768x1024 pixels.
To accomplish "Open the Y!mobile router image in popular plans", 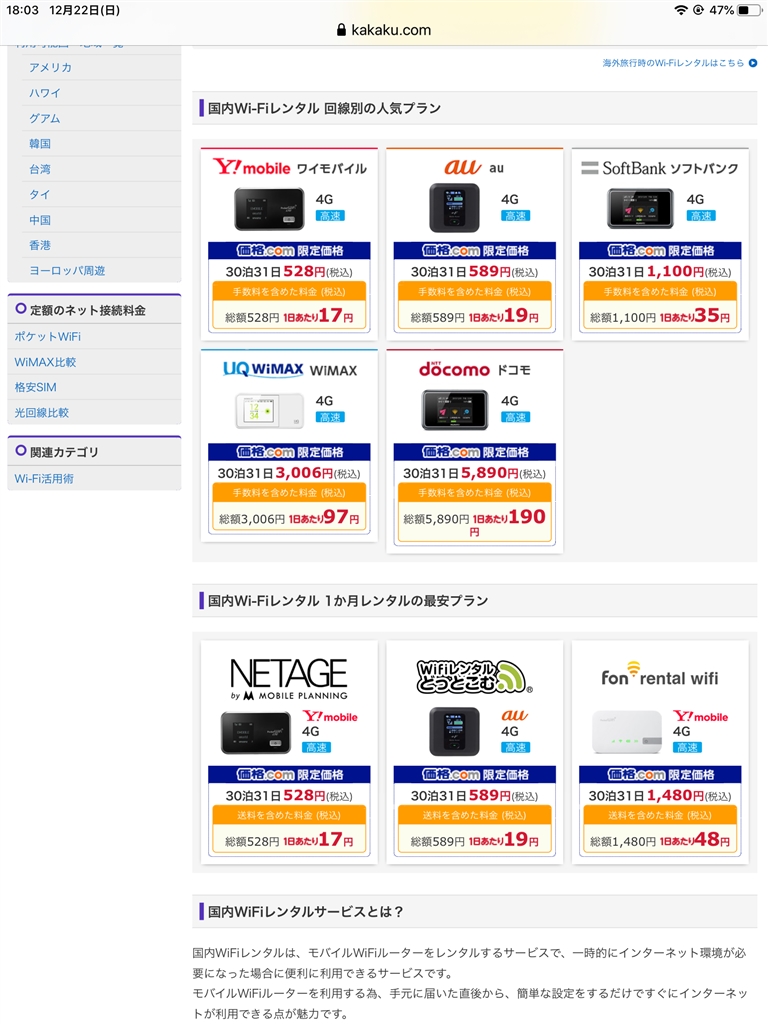I will pos(269,209).
